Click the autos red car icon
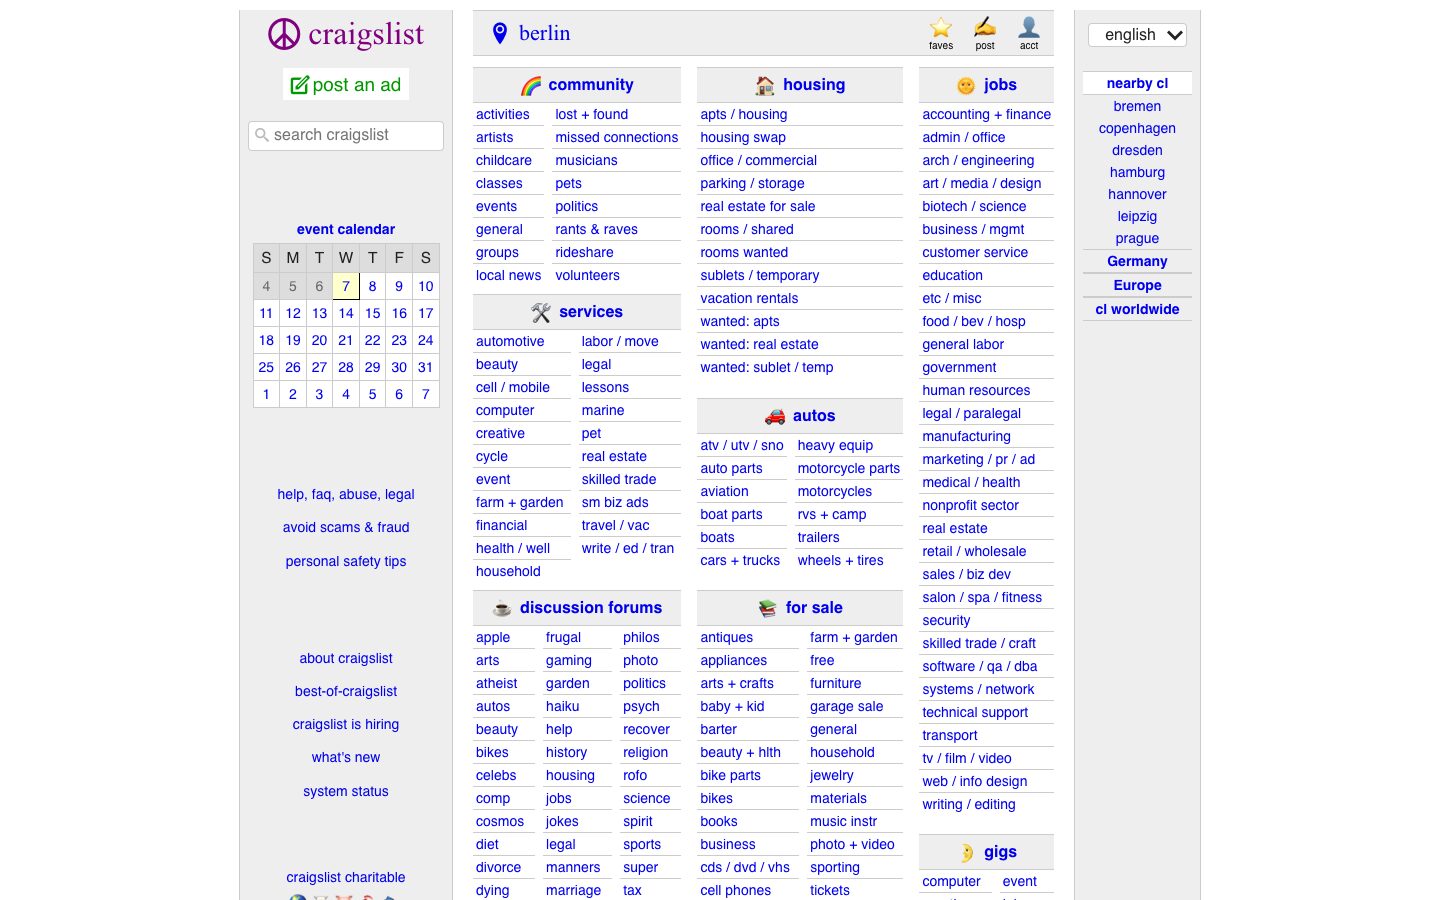This screenshot has height=900, width=1440. point(775,416)
